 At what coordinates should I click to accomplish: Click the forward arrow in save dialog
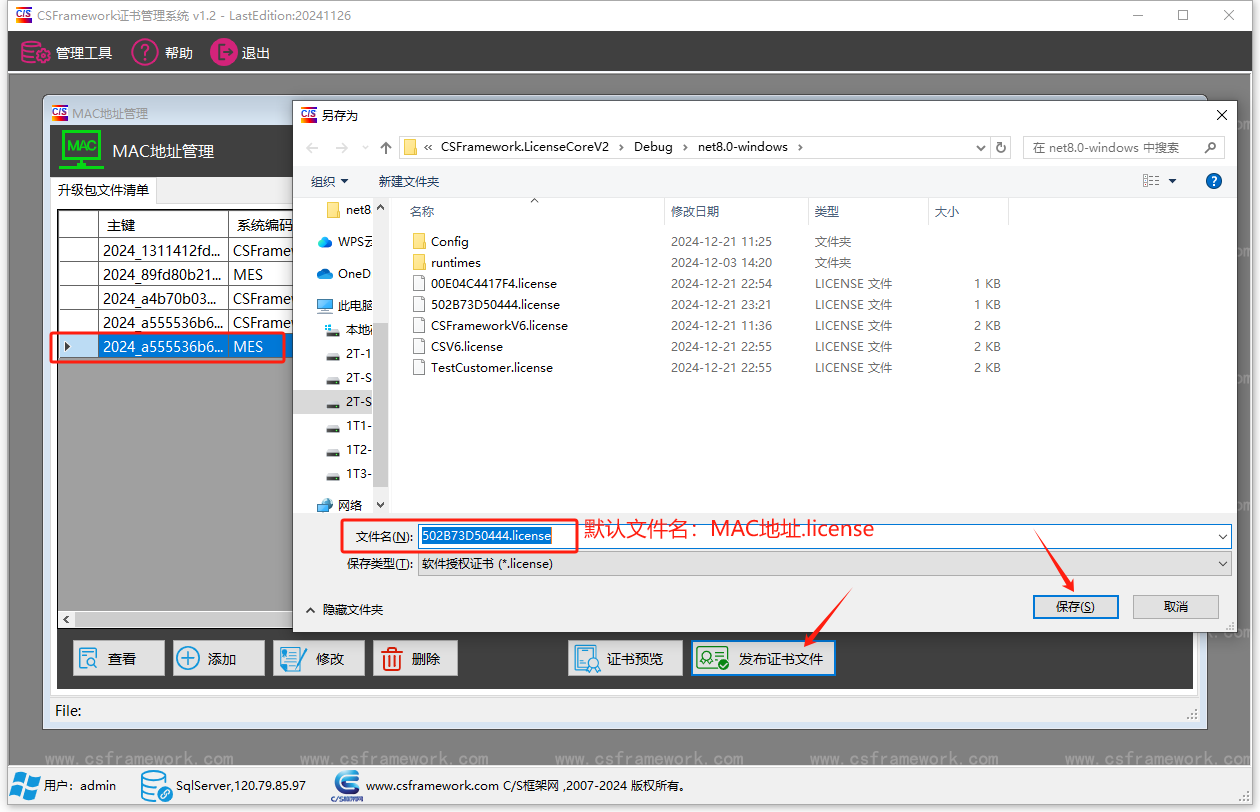point(342,147)
